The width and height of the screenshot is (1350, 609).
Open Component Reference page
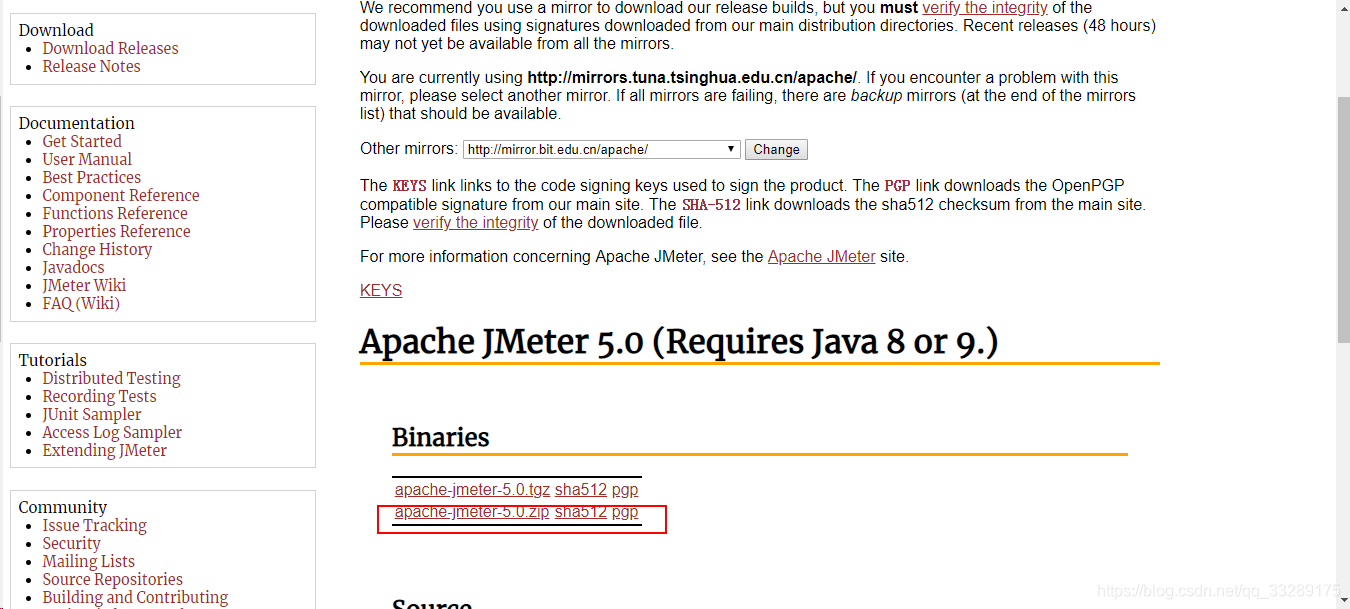tap(121, 195)
